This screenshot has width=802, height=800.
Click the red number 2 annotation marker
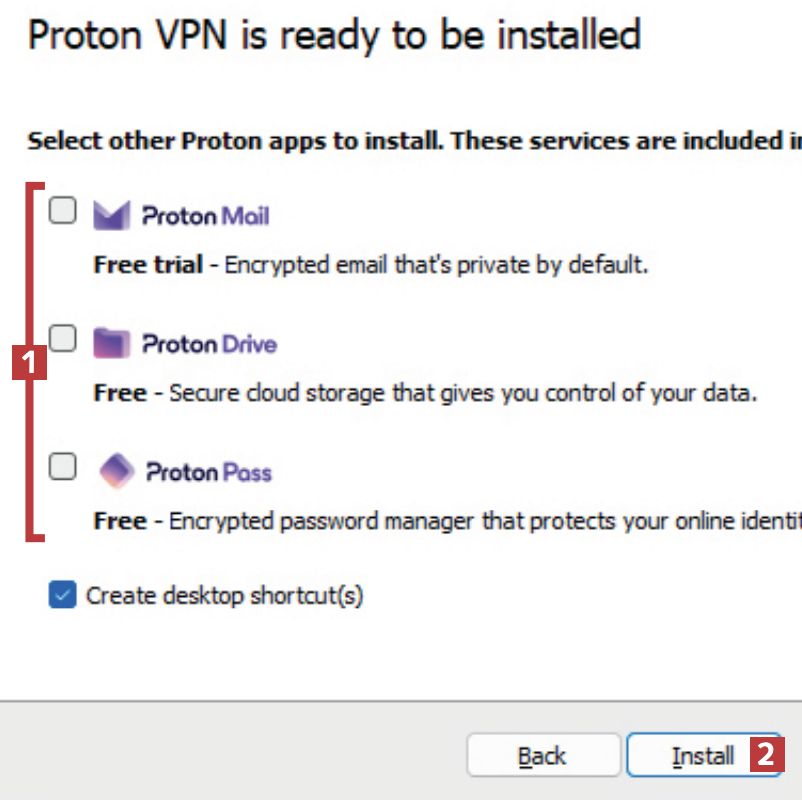point(766,755)
